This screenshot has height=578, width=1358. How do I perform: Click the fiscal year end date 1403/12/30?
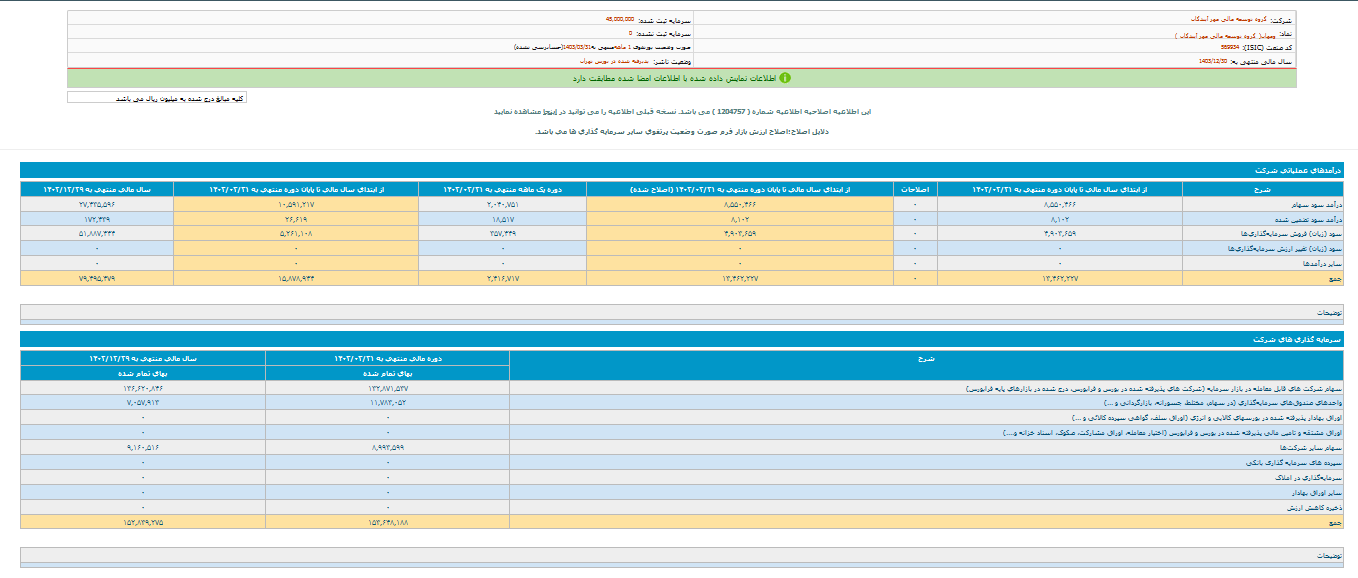click(1214, 61)
